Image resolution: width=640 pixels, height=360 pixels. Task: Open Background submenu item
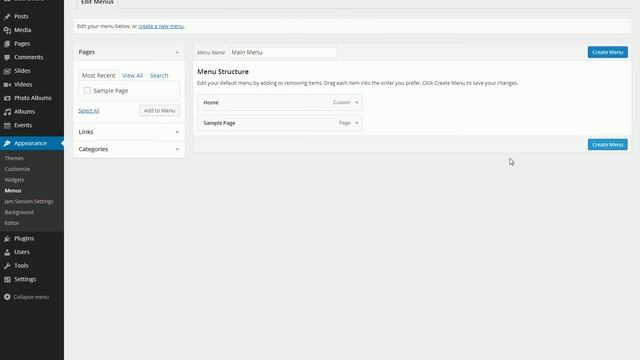tap(19, 212)
